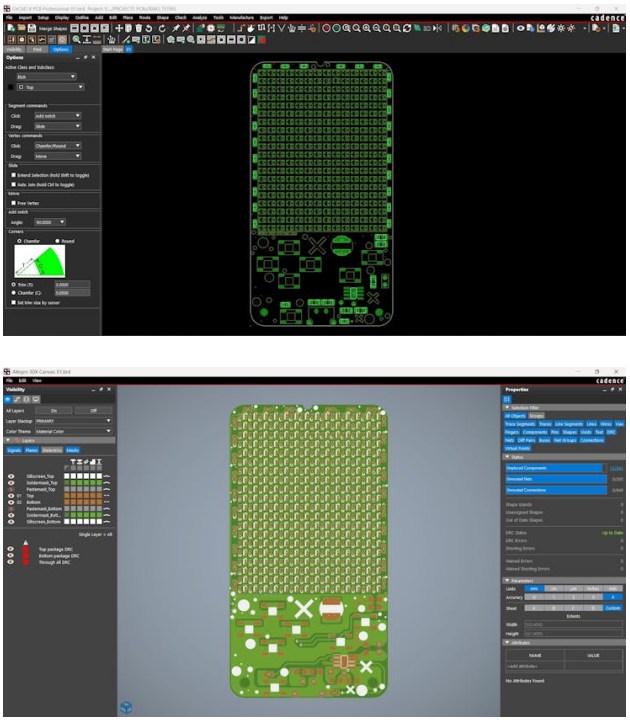Click the Off button for All Layers
The height and width of the screenshot is (720, 630).
[x=94, y=410]
